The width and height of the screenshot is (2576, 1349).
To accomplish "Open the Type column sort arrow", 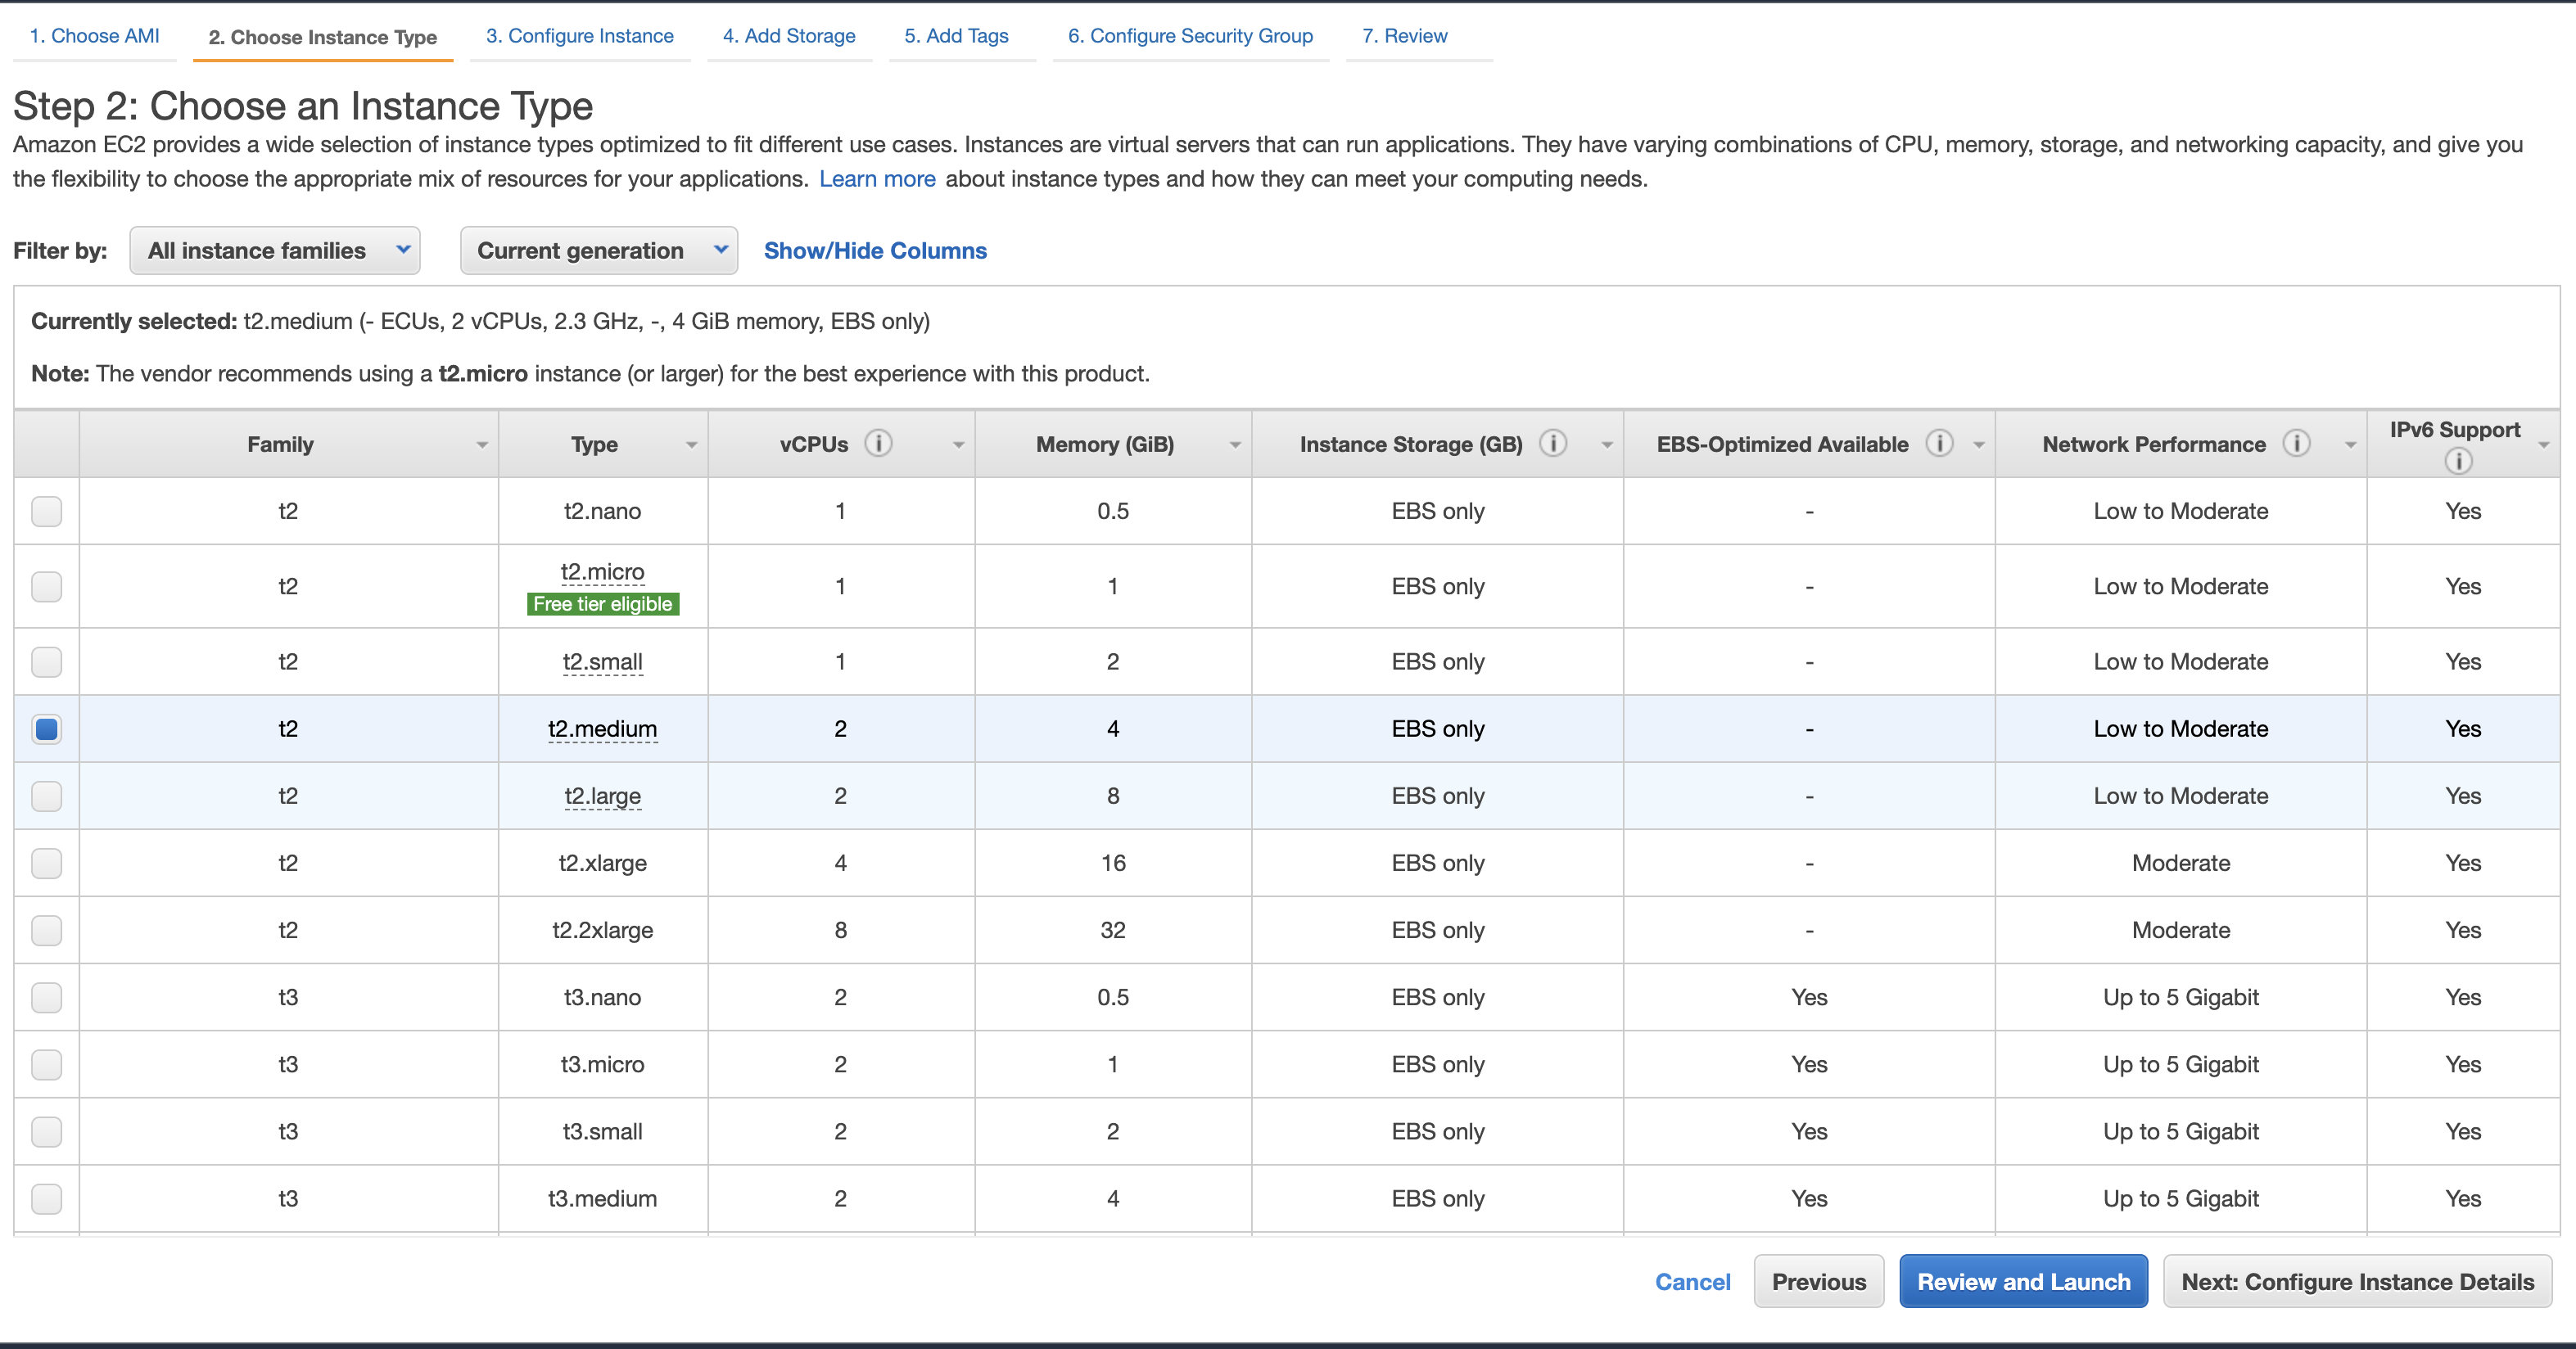I will point(691,445).
